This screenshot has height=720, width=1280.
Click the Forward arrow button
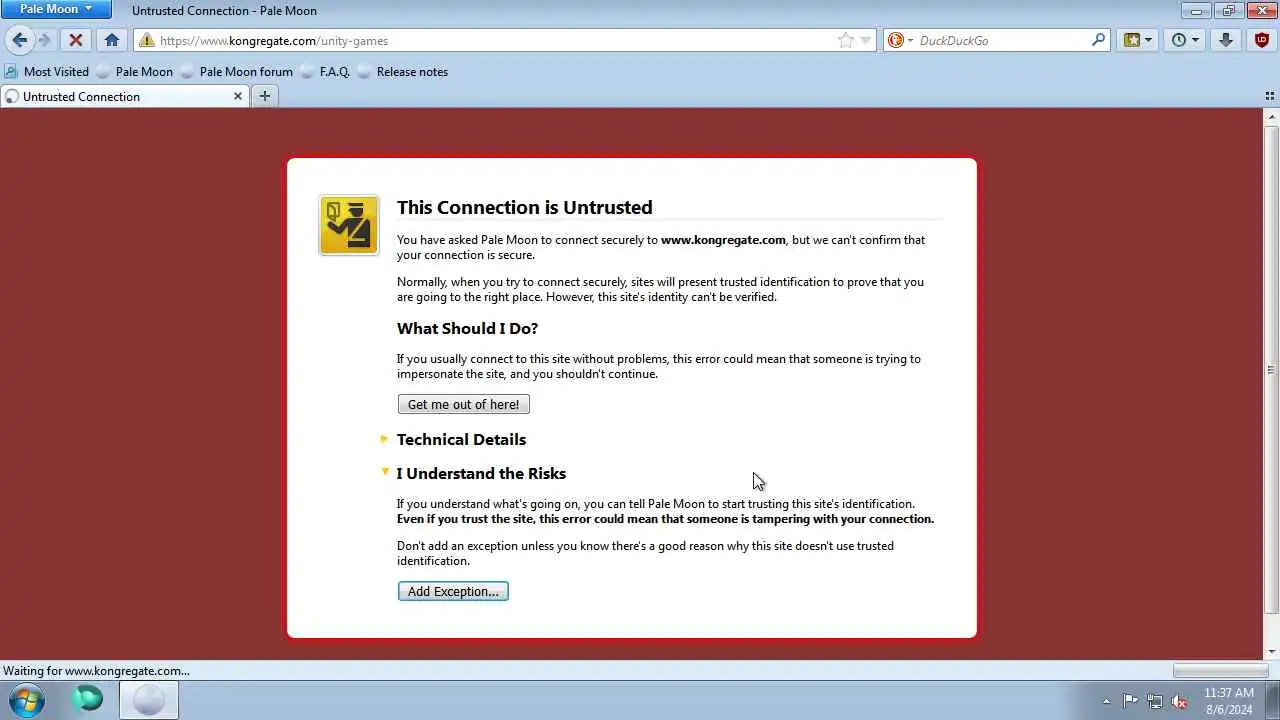[x=44, y=40]
